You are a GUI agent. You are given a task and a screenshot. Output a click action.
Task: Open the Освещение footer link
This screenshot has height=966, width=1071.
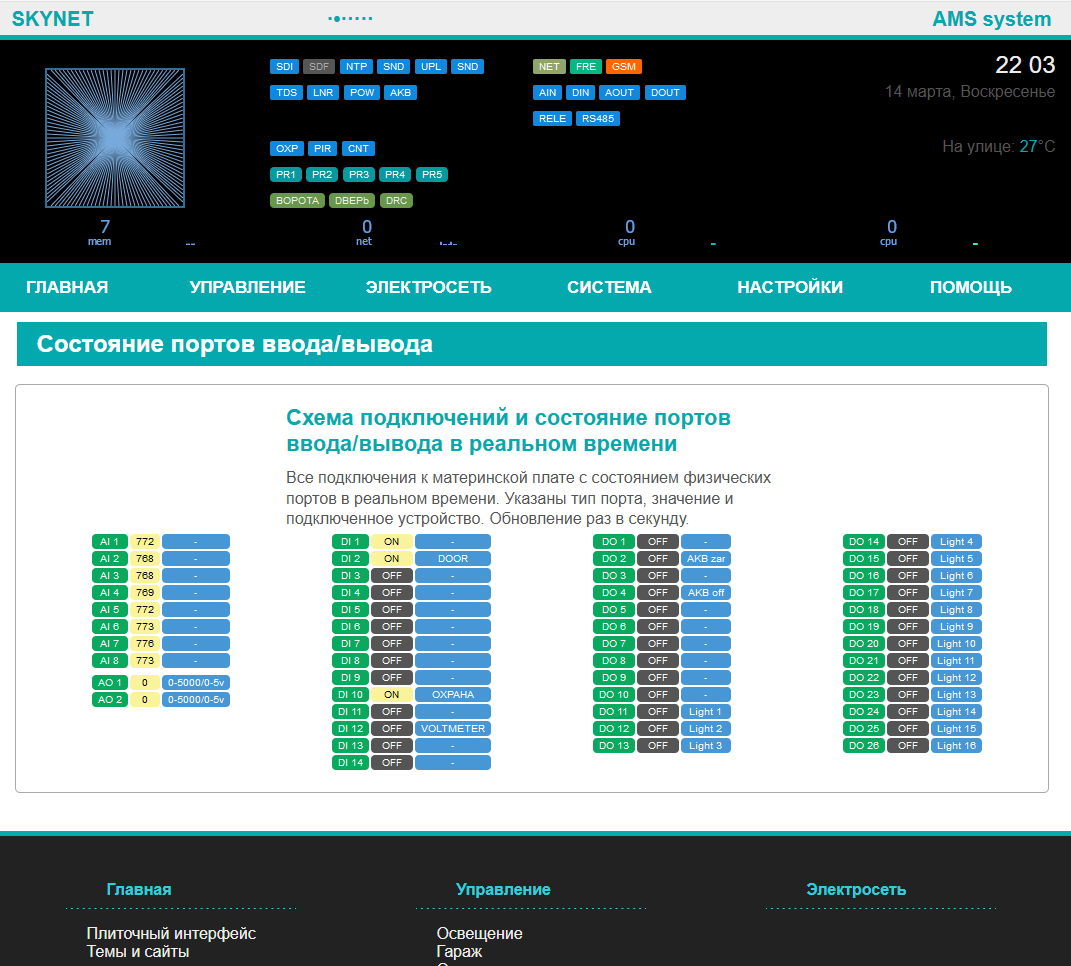pyautogui.click(x=479, y=934)
